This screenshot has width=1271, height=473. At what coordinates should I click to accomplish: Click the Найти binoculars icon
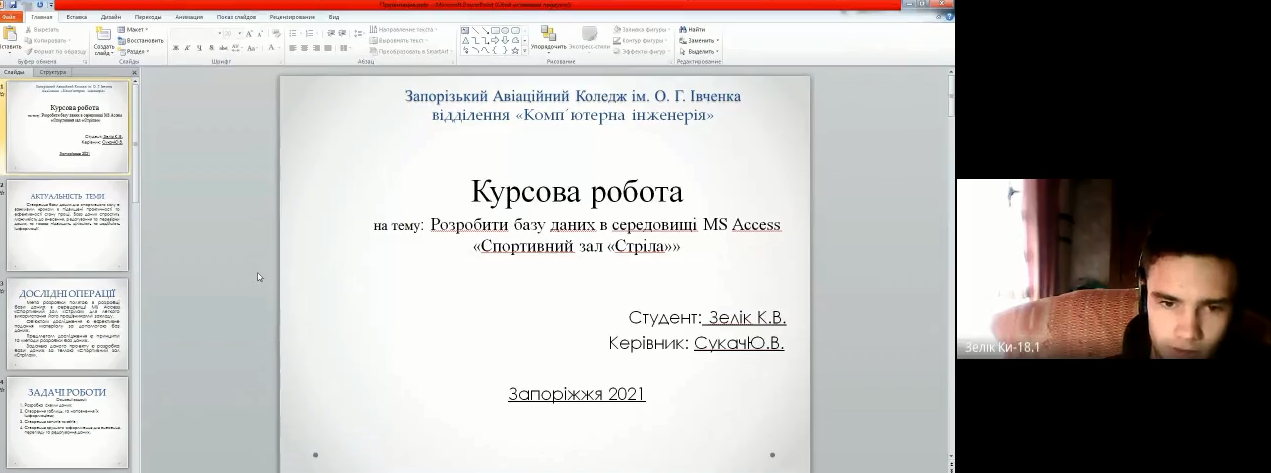(683, 29)
